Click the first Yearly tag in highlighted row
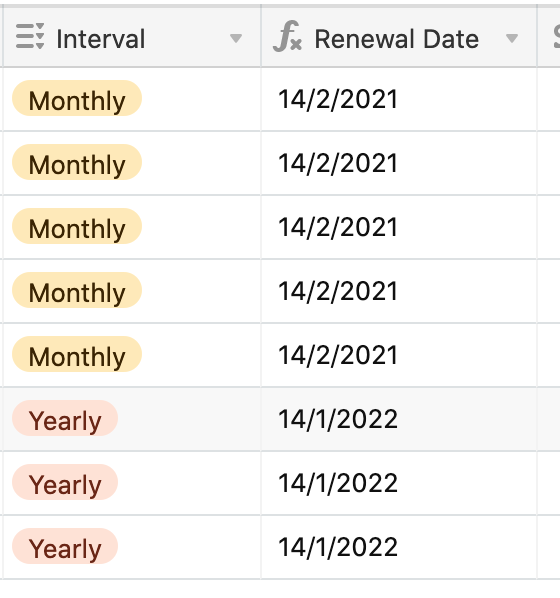This screenshot has height=598, width=560. click(x=65, y=419)
